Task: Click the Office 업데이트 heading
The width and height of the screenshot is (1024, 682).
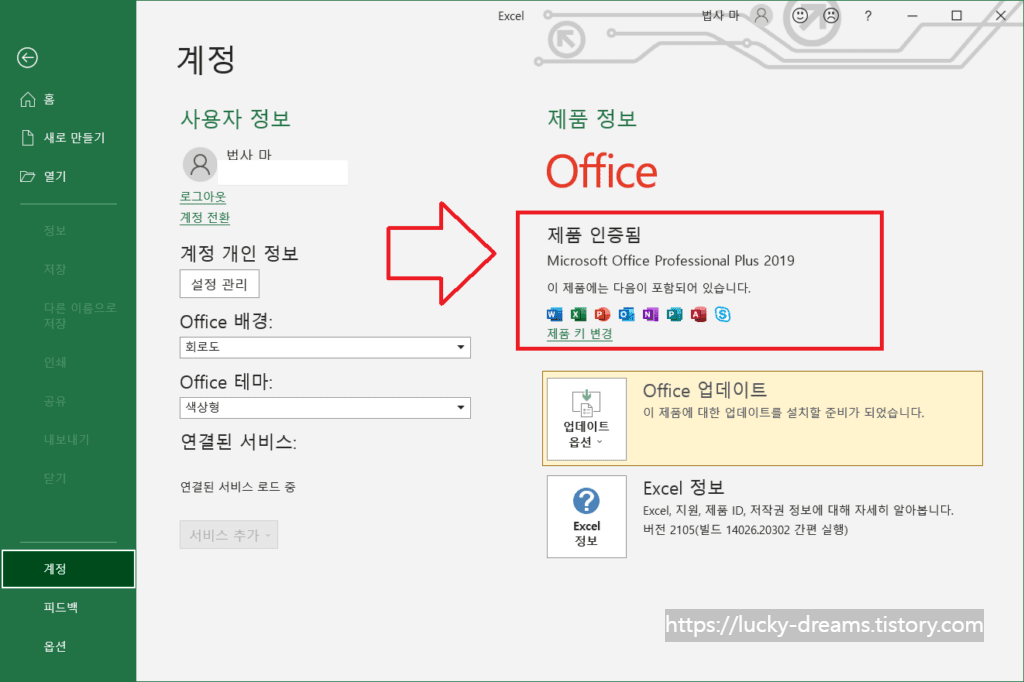Action: pos(705,390)
